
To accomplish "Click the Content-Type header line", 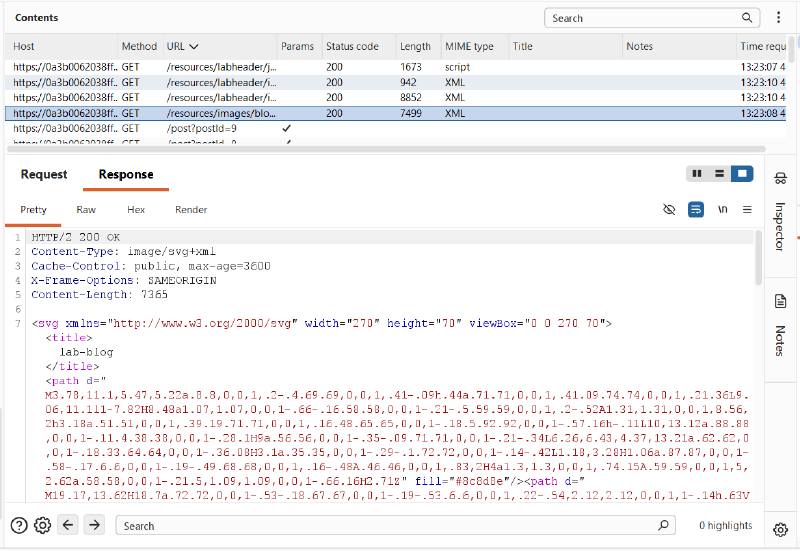I will (x=123, y=252).
